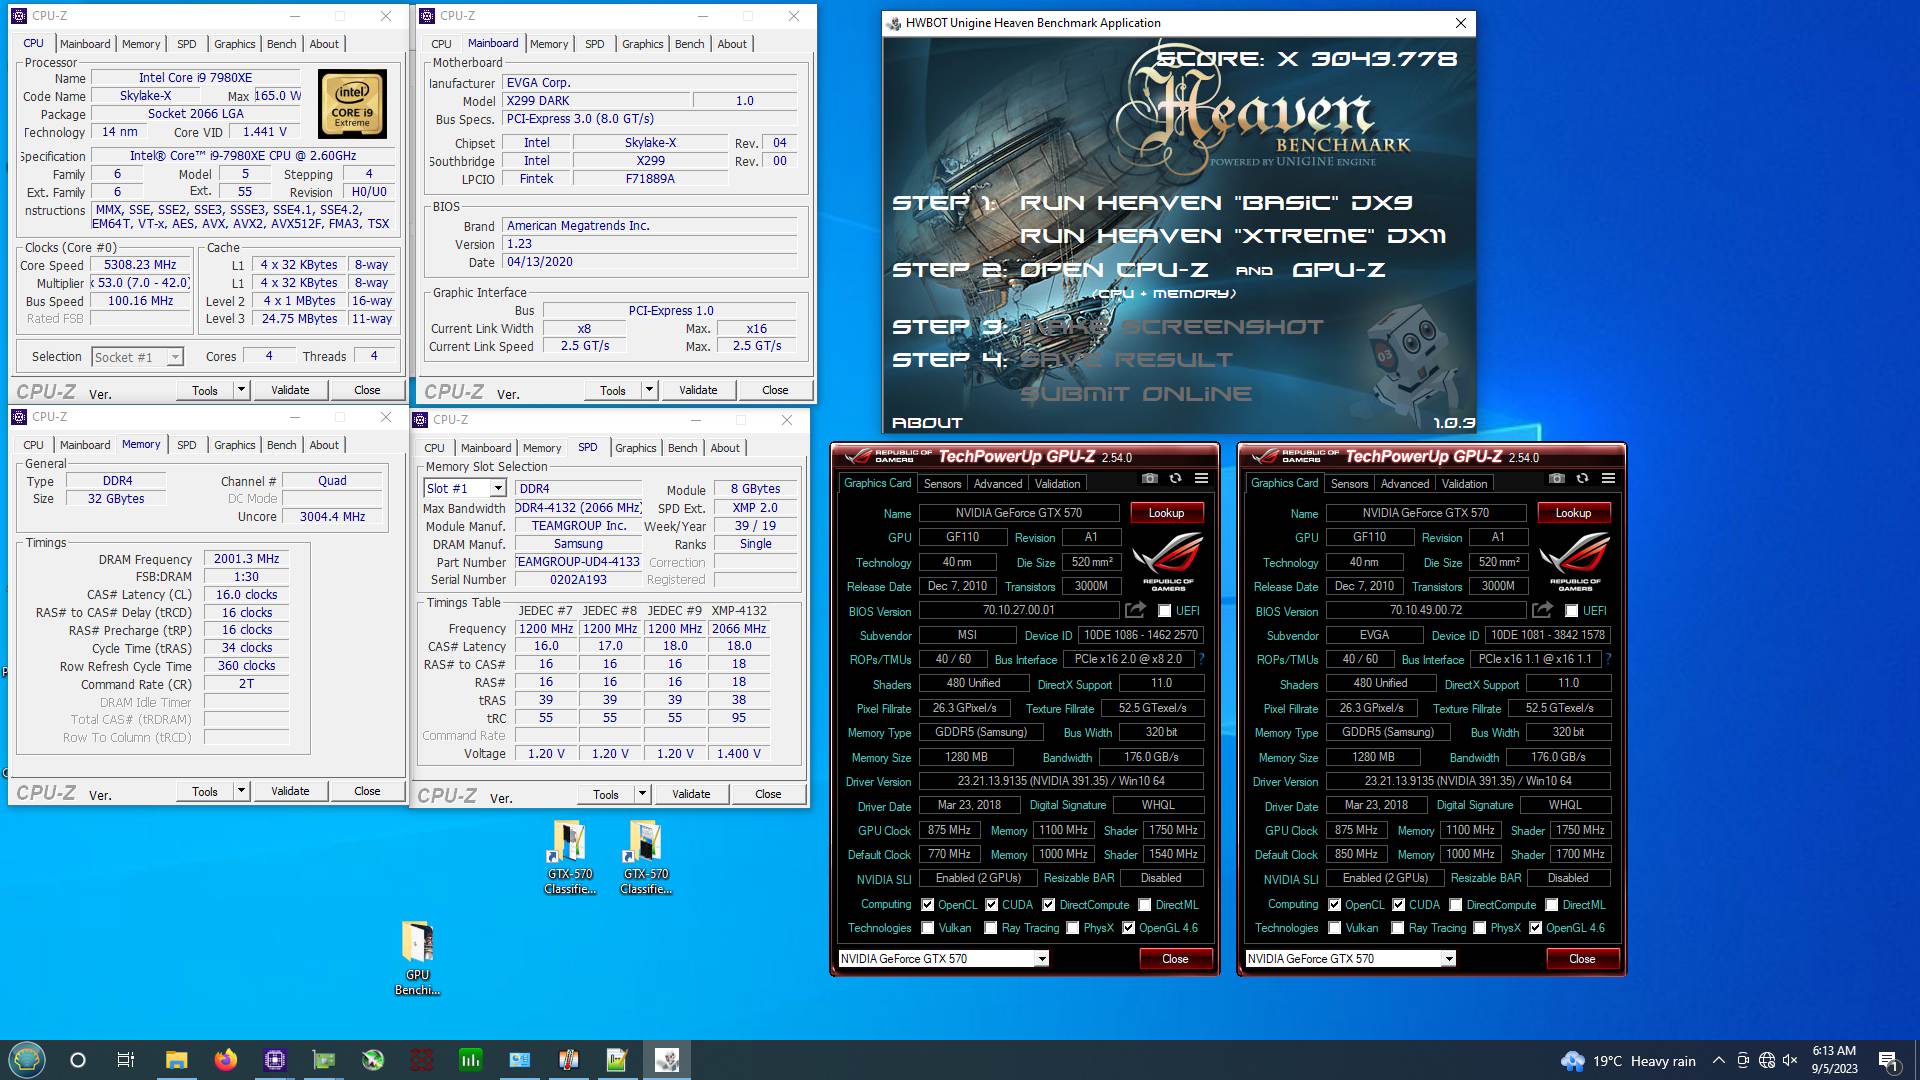The width and height of the screenshot is (1920, 1080).
Task: Open GPU selector dropdown in EVGA GPU-Z window
Action: (x=1448, y=959)
